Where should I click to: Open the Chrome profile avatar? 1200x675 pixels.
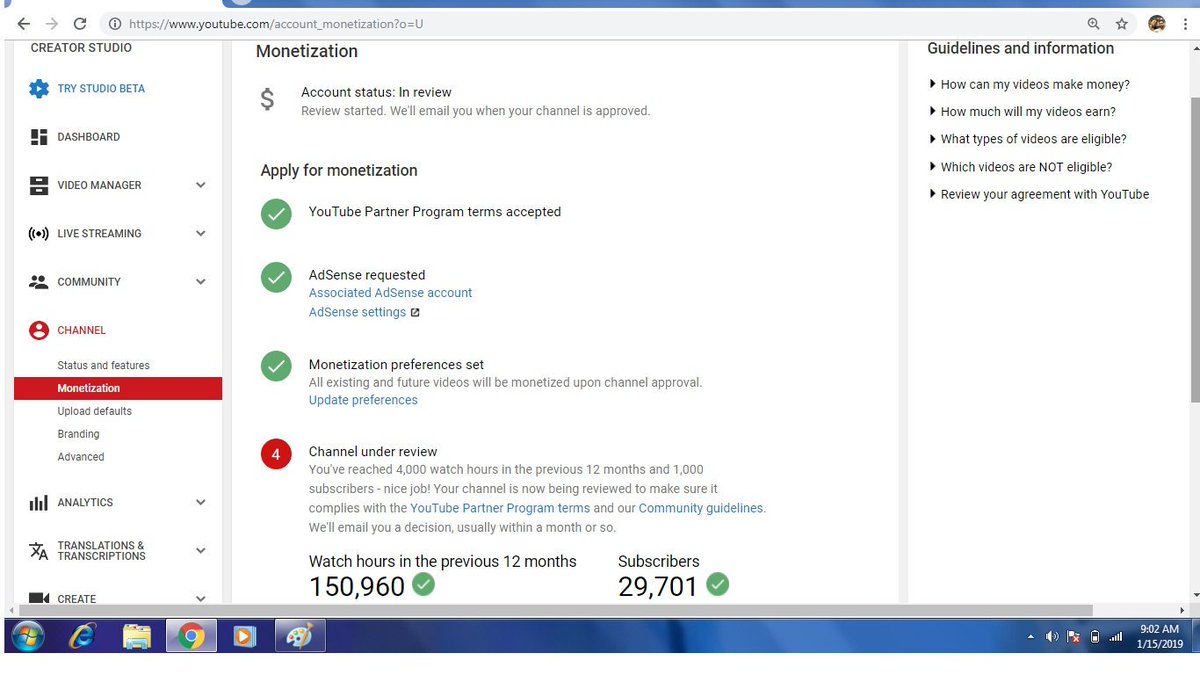coord(1157,23)
